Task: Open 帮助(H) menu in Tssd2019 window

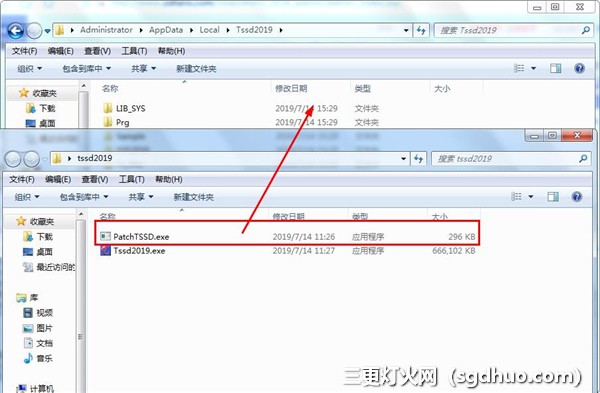Action: 171,51
